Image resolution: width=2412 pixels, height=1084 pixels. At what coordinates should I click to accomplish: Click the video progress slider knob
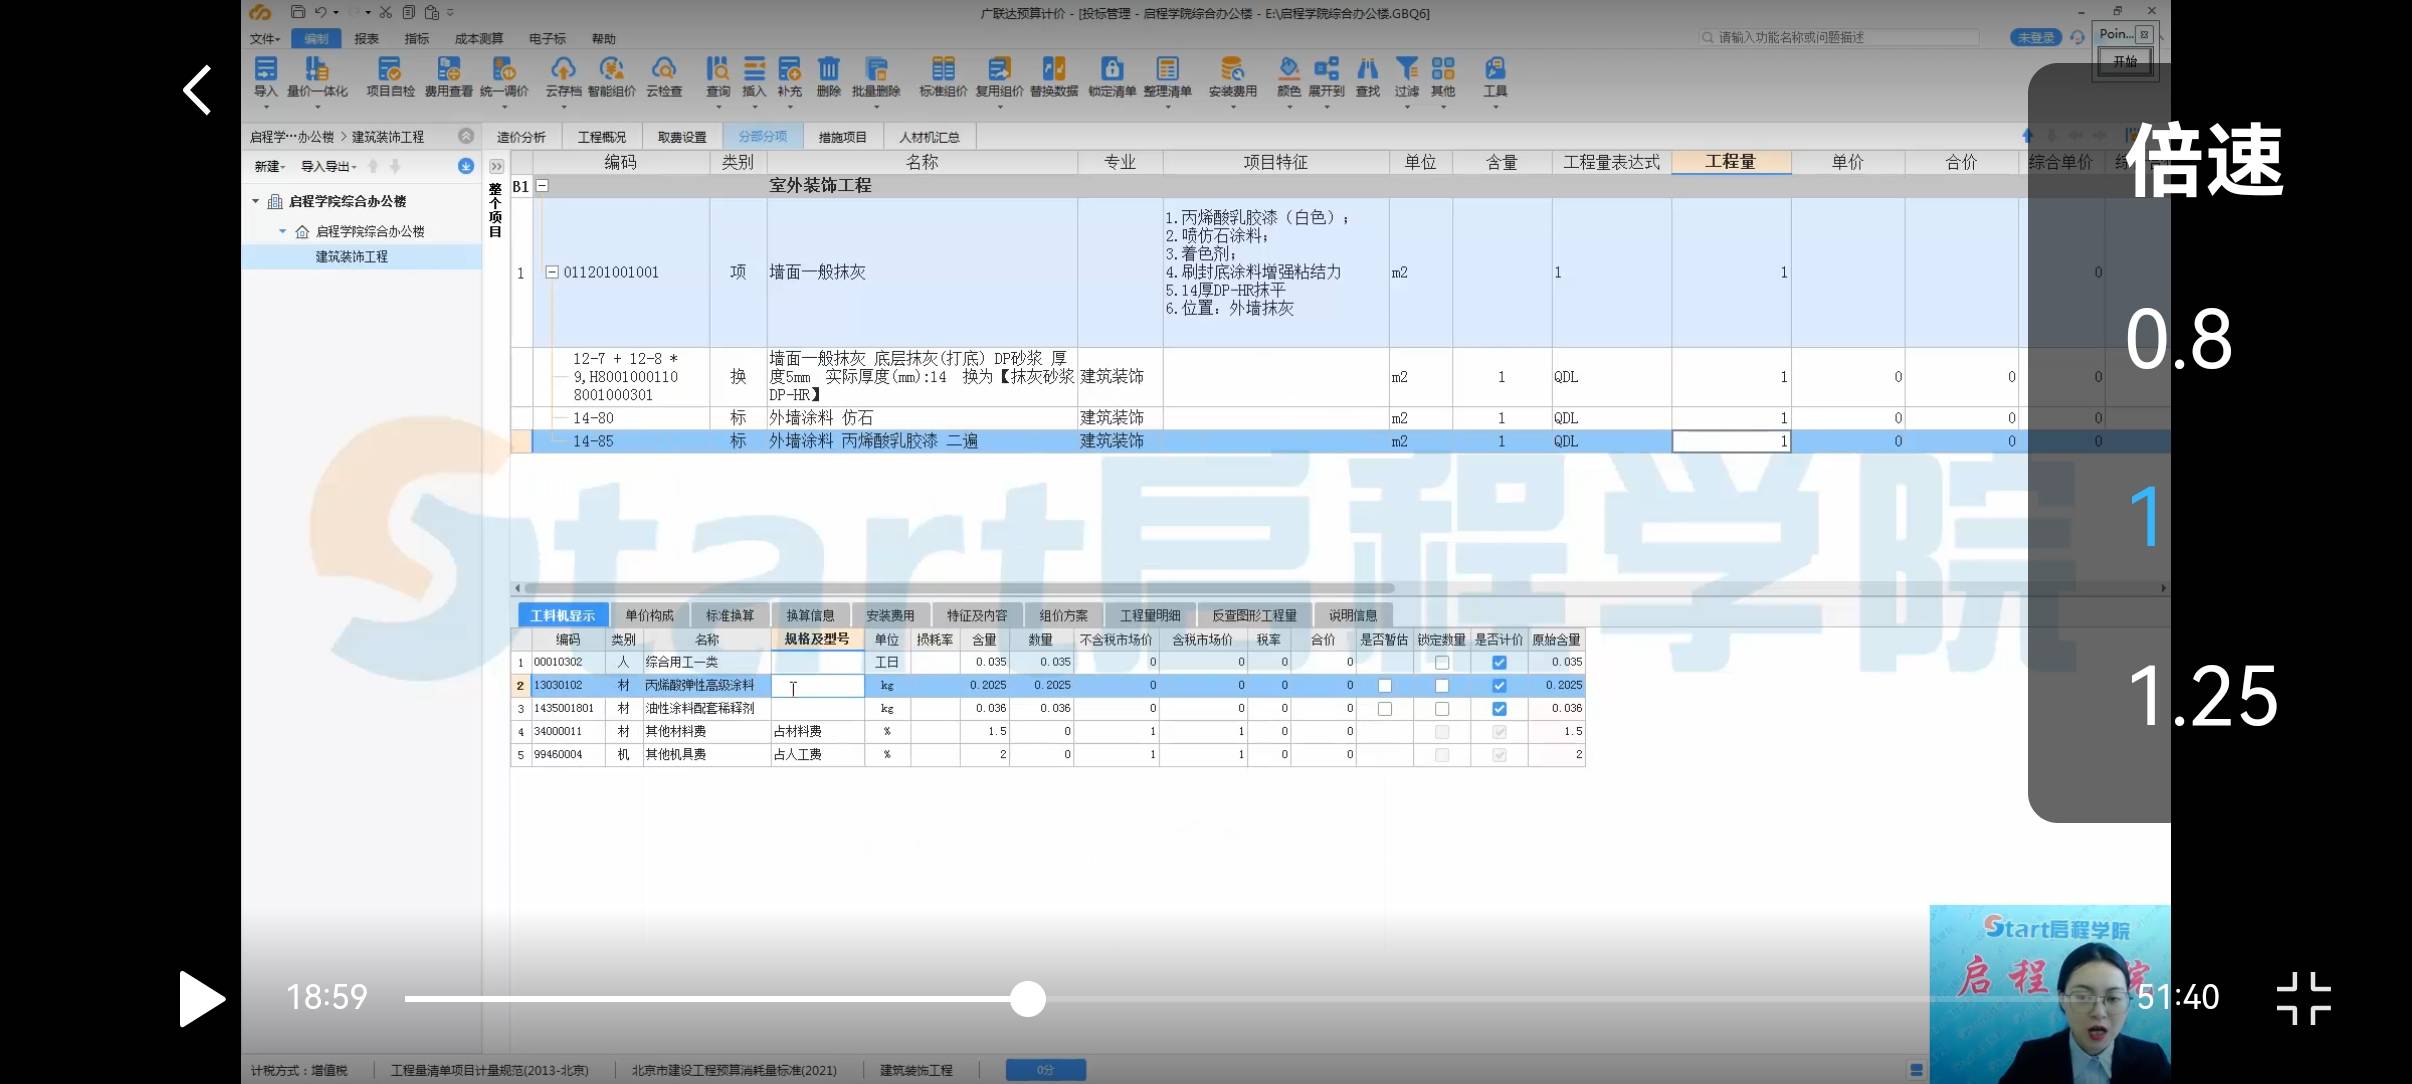(x=1027, y=999)
